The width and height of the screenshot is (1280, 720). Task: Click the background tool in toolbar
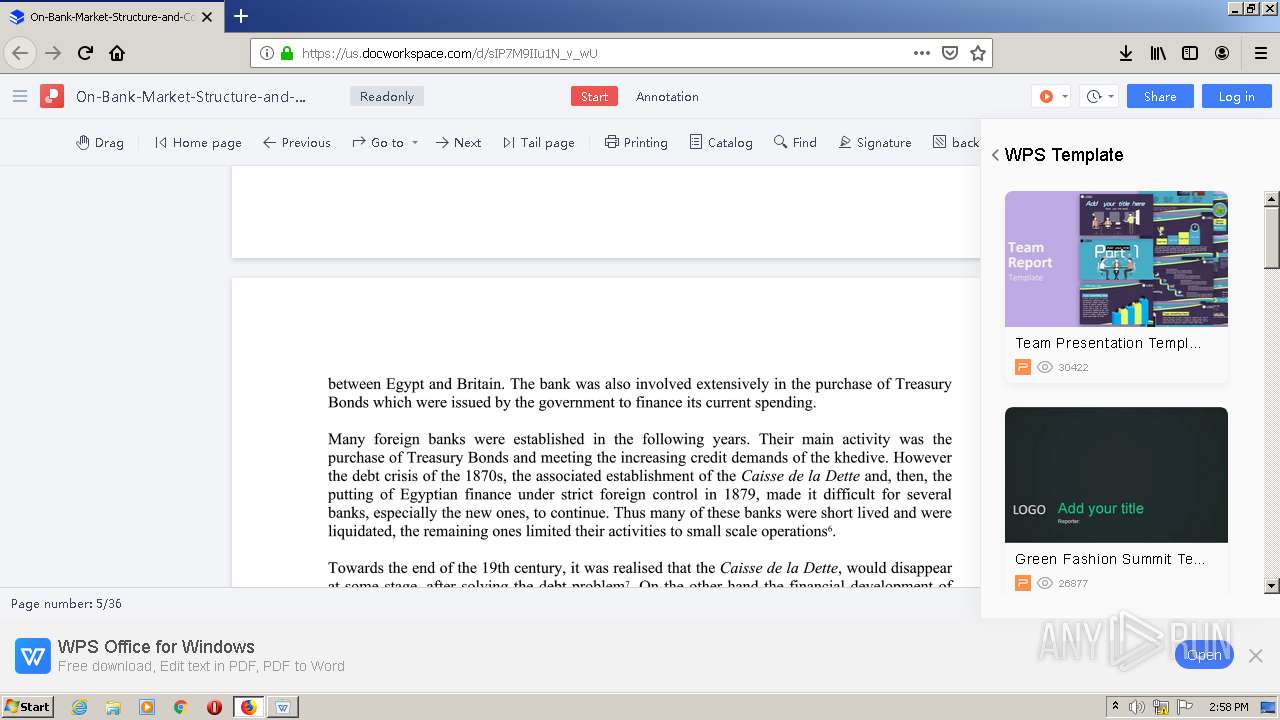click(x=956, y=142)
